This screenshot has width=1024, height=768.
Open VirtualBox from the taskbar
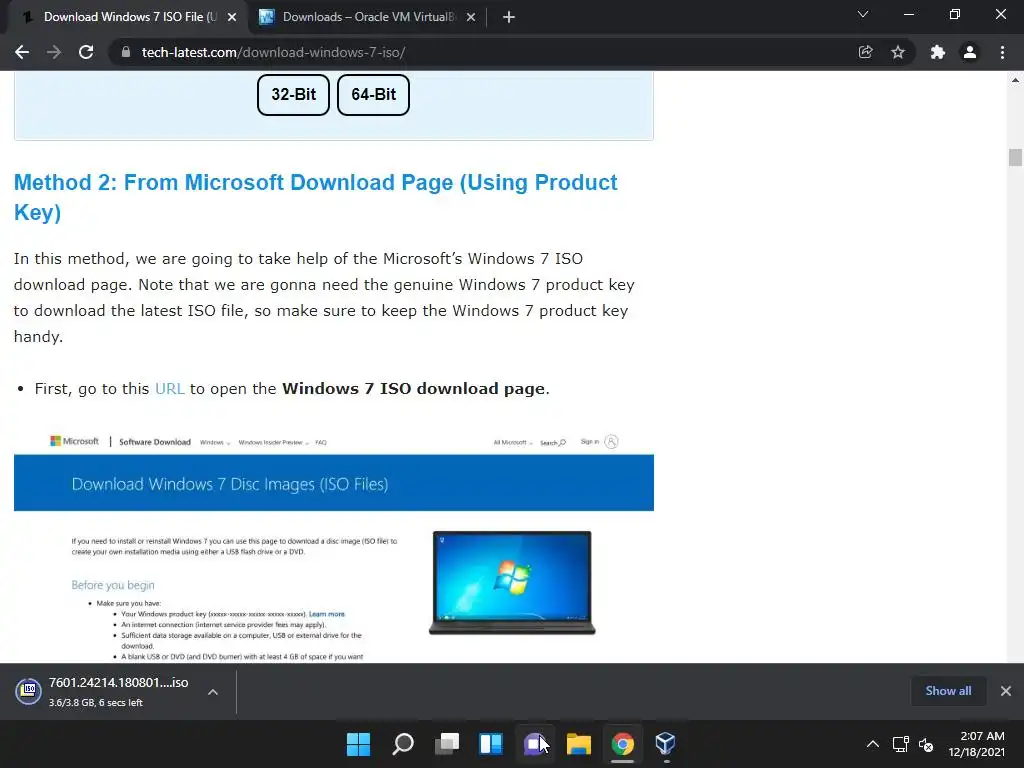(665, 744)
